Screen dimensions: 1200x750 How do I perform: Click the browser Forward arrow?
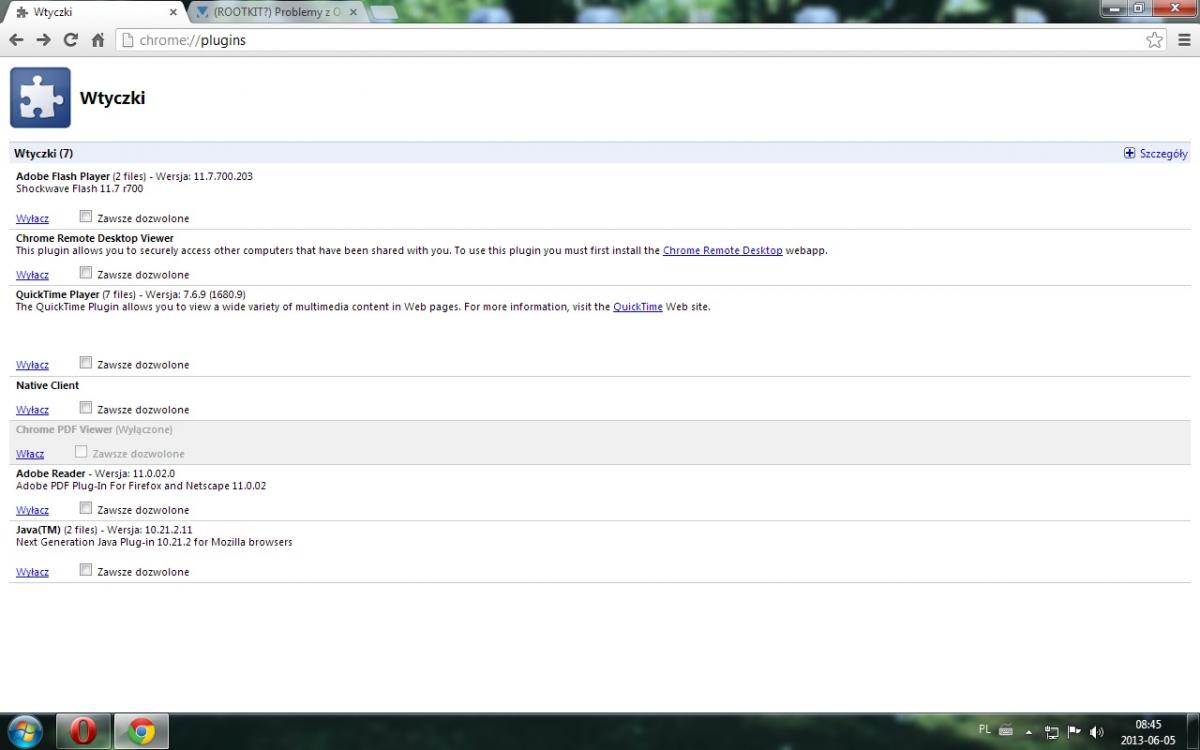(43, 40)
